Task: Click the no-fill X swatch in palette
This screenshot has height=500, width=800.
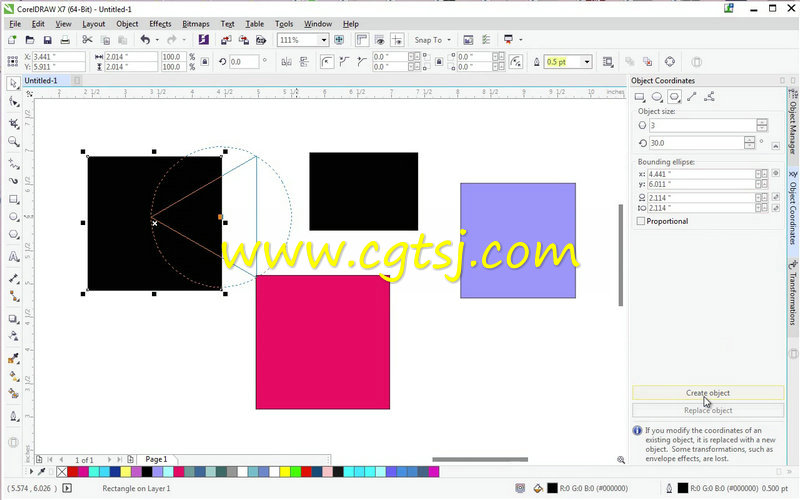Action: click(62, 472)
